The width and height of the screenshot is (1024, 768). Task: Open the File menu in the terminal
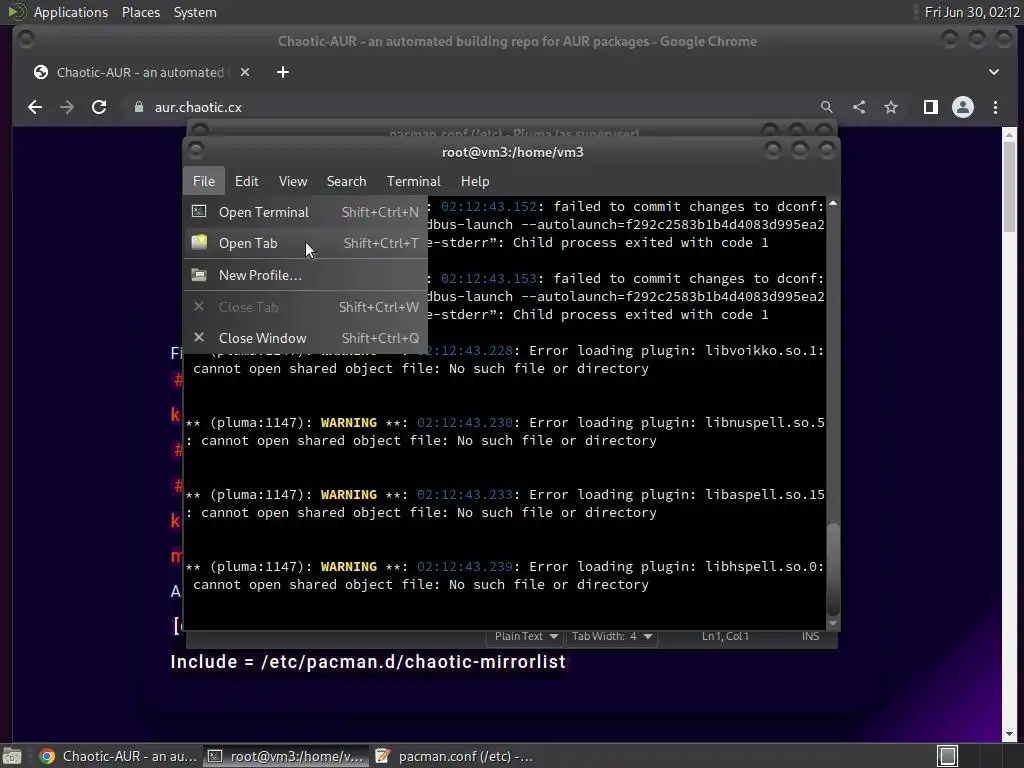click(204, 182)
